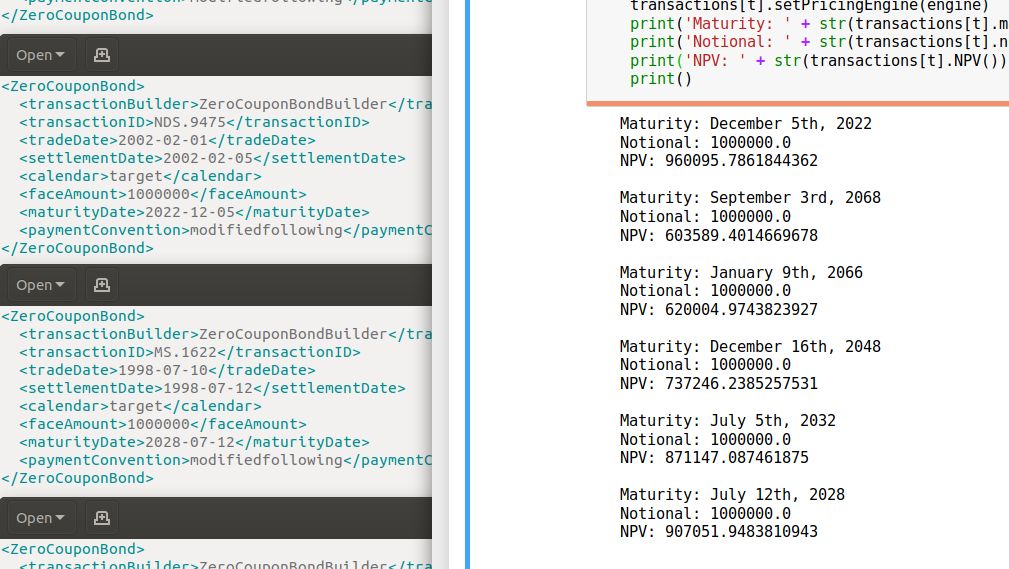Click NPV 737246.2385257531 value
The width and height of the screenshot is (1009, 569).
click(741, 384)
